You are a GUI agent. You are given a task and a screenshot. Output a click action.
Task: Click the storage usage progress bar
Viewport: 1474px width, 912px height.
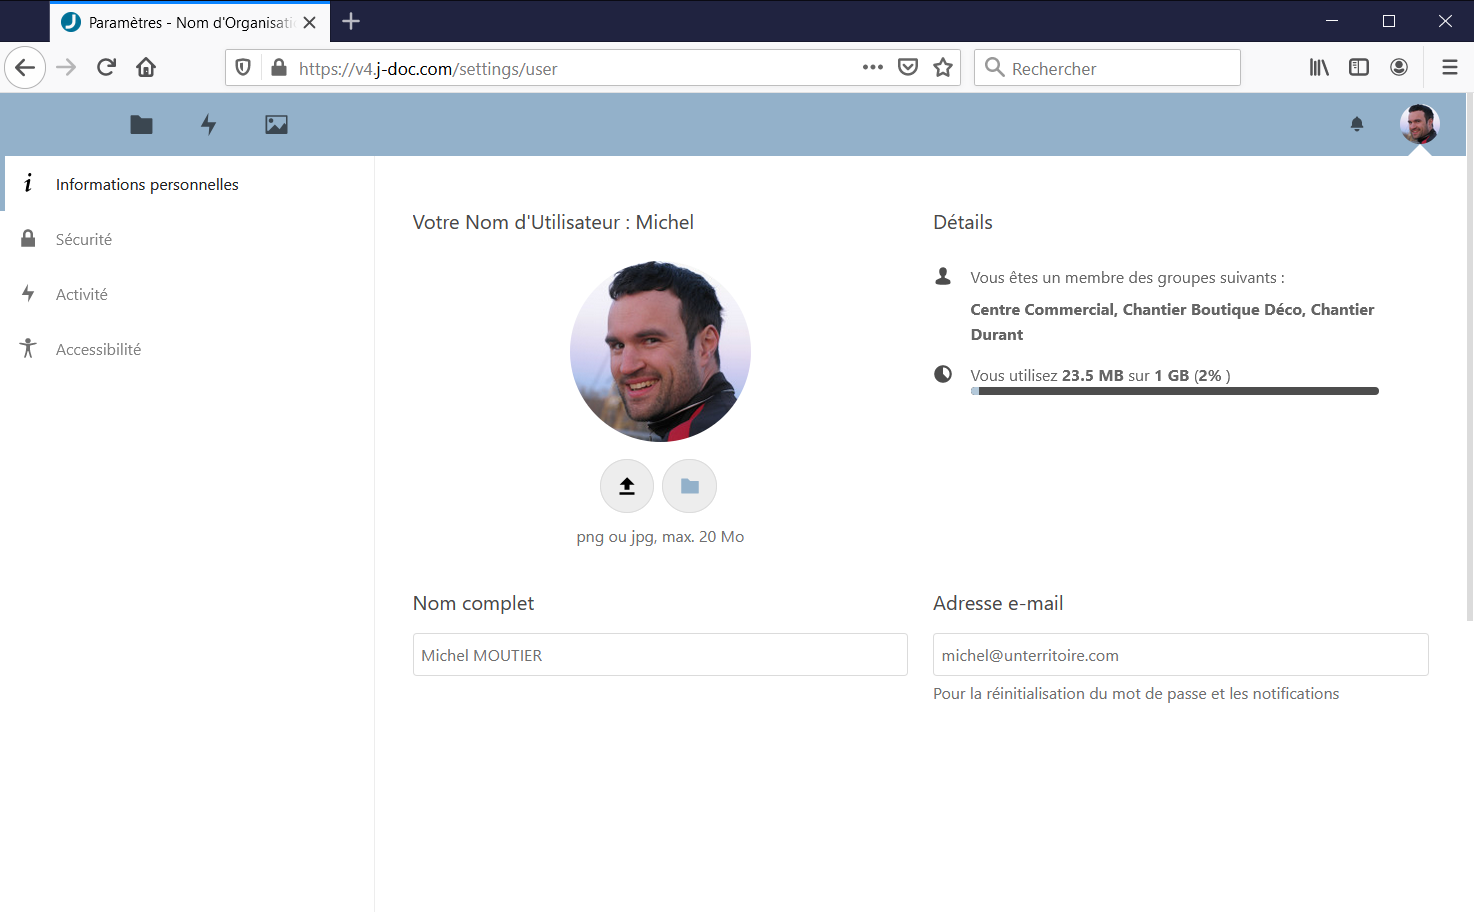point(1174,391)
